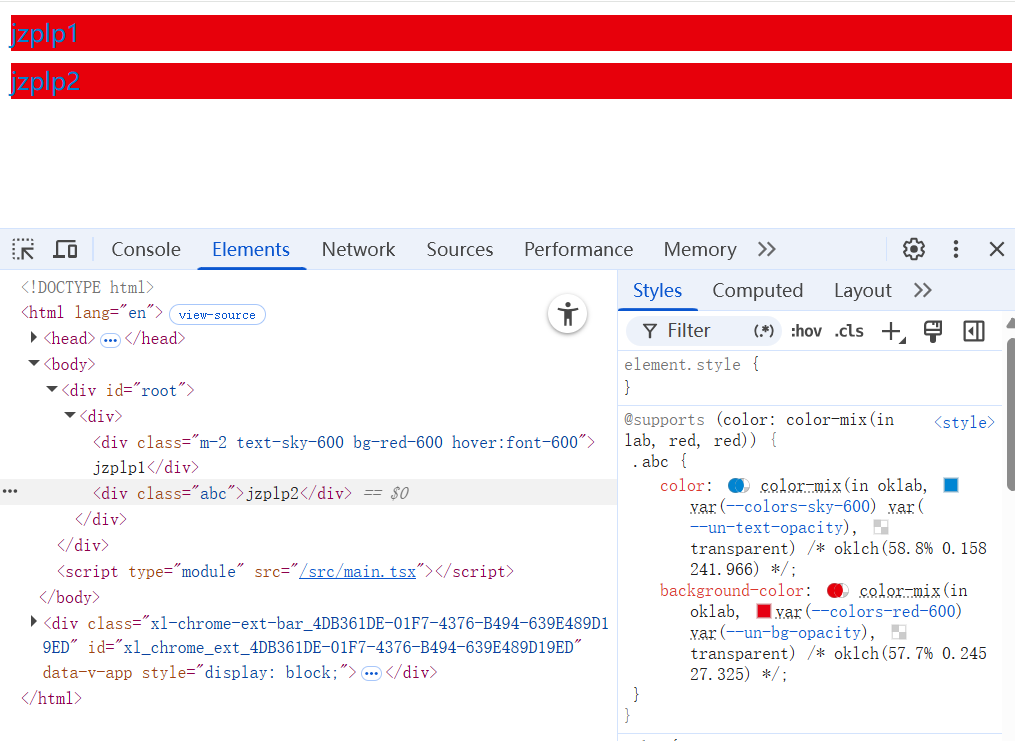This screenshot has width=1015, height=741.
Task: Open the <style> source link
Action: pos(964,423)
